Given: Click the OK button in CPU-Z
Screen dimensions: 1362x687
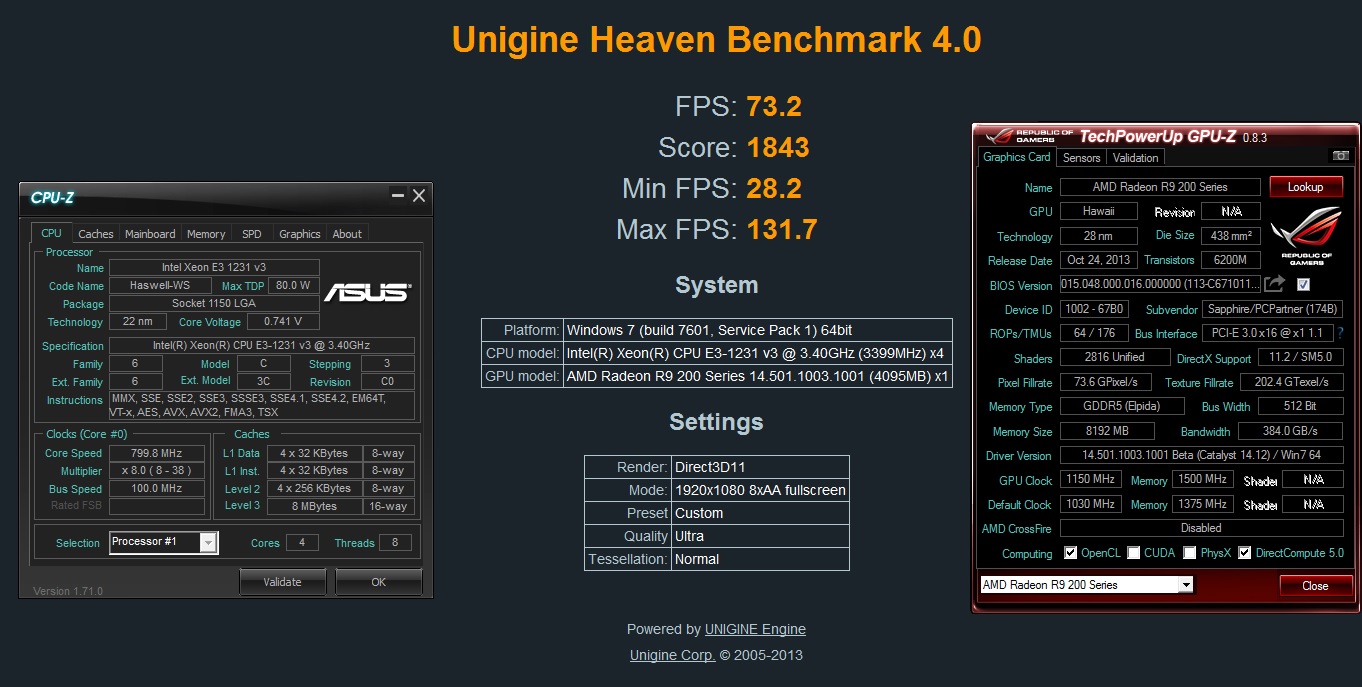Looking at the screenshot, I should (x=378, y=581).
